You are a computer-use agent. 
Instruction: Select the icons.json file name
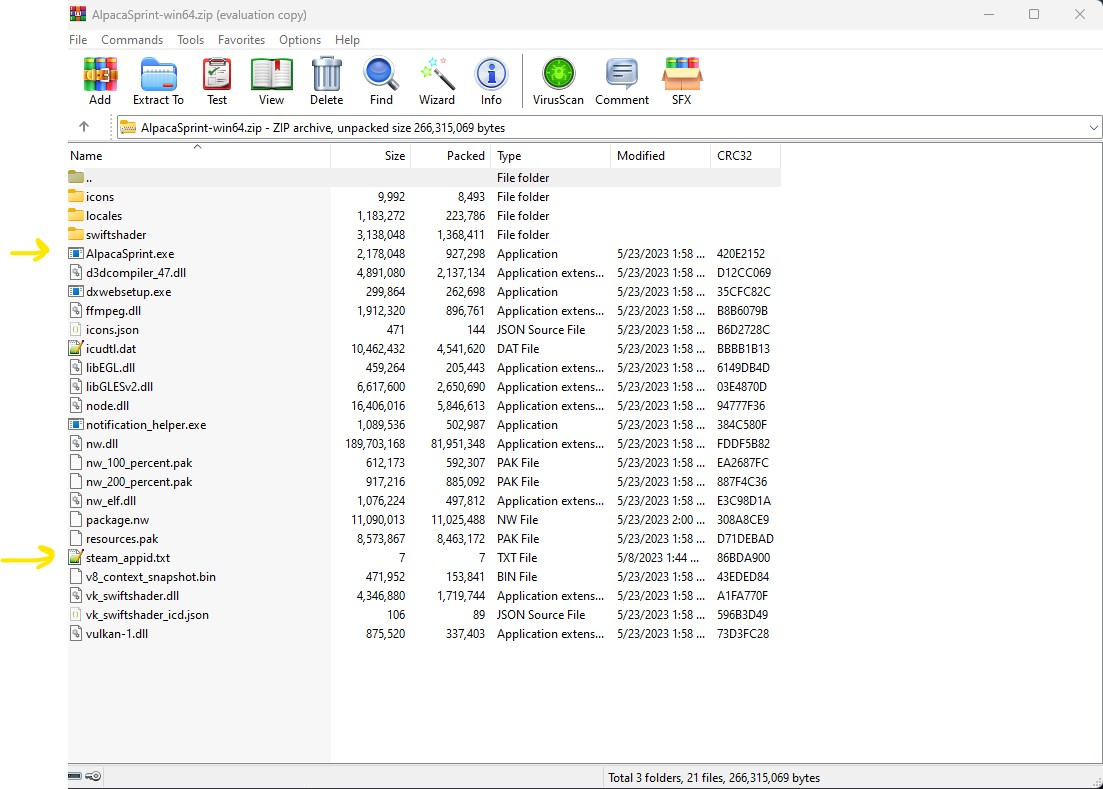coord(112,329)
